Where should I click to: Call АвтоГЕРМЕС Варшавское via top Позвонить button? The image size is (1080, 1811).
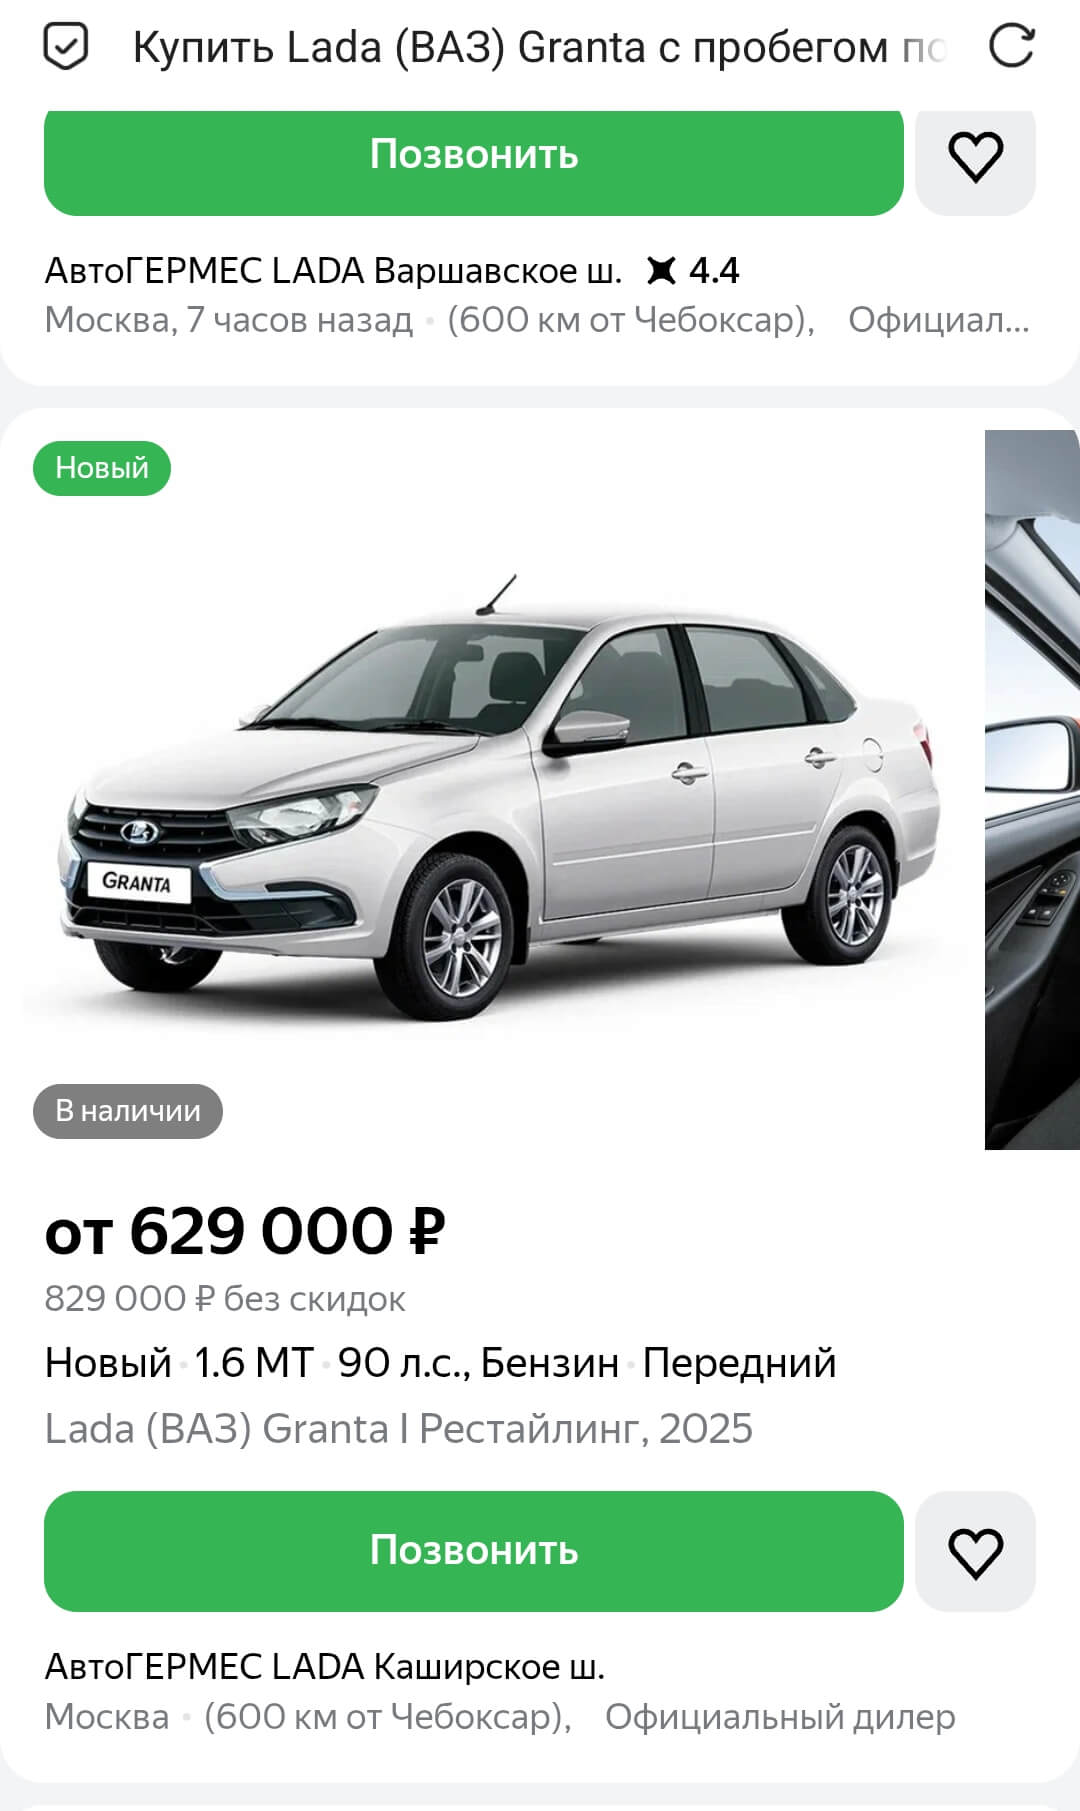[x=474, y=155]
